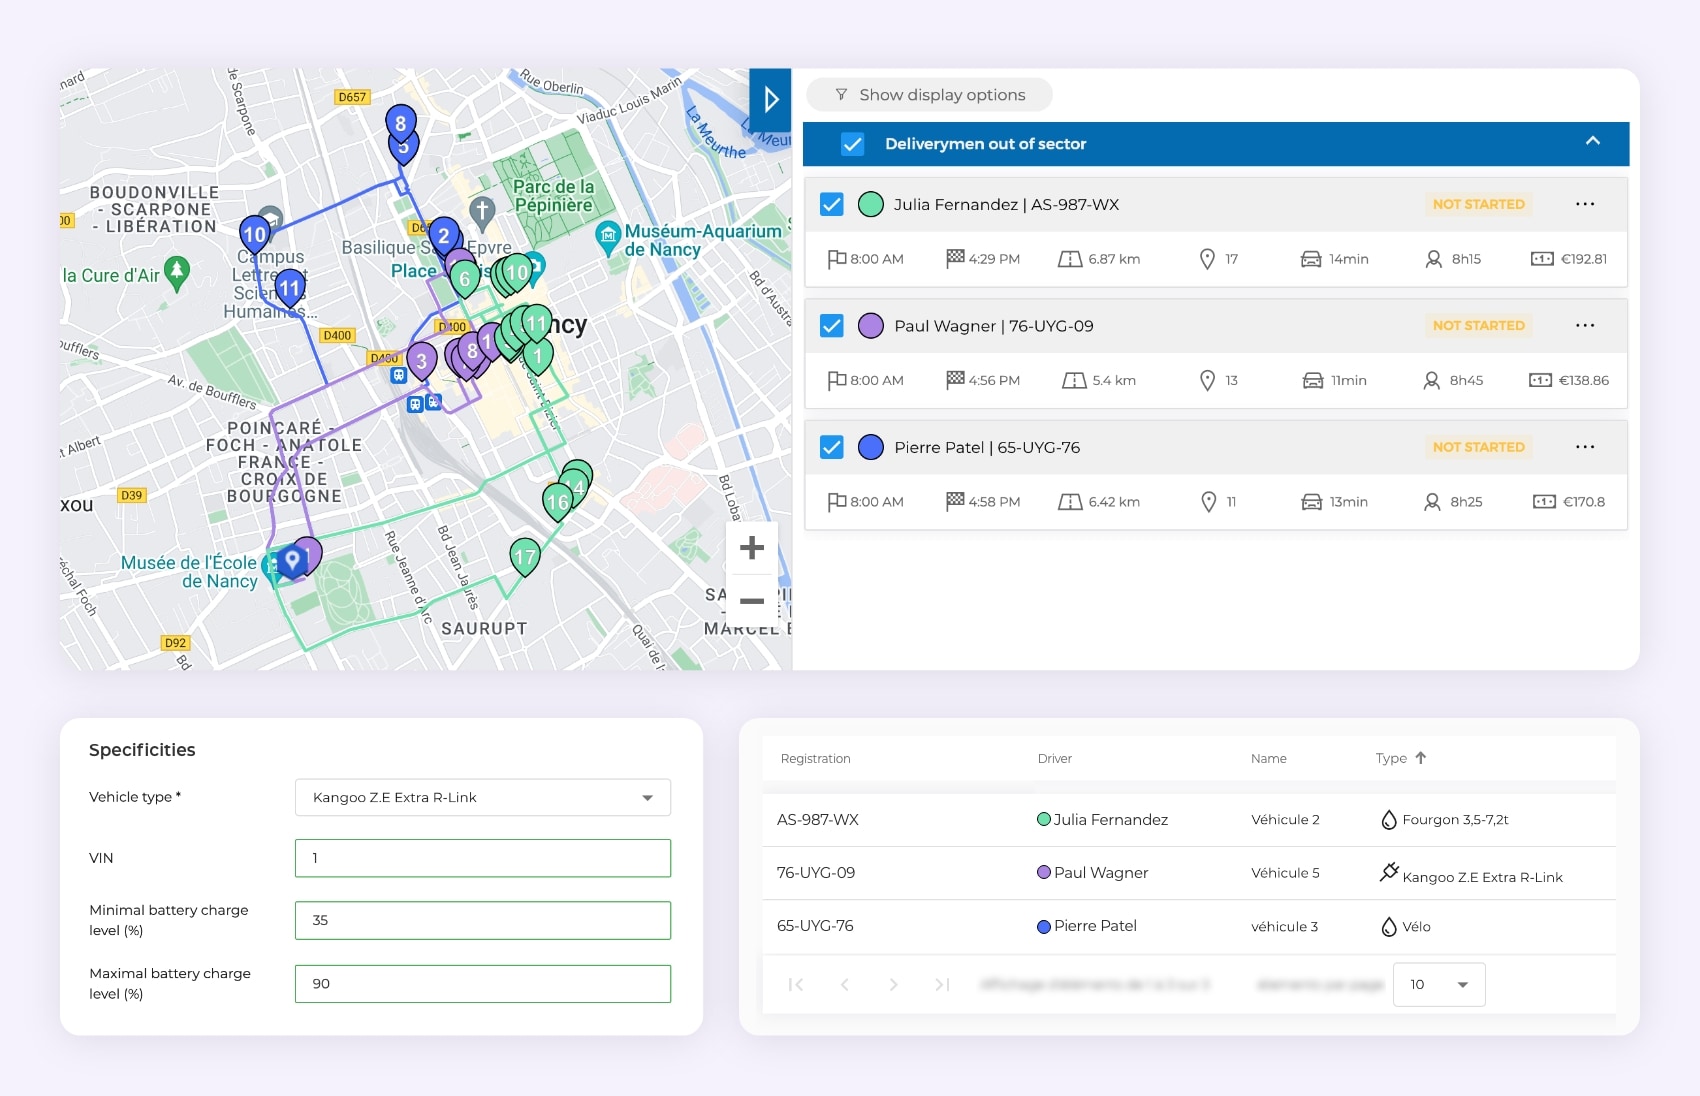
Task: Click the next page arrow in pagination
Action: [x=893, y=985]
